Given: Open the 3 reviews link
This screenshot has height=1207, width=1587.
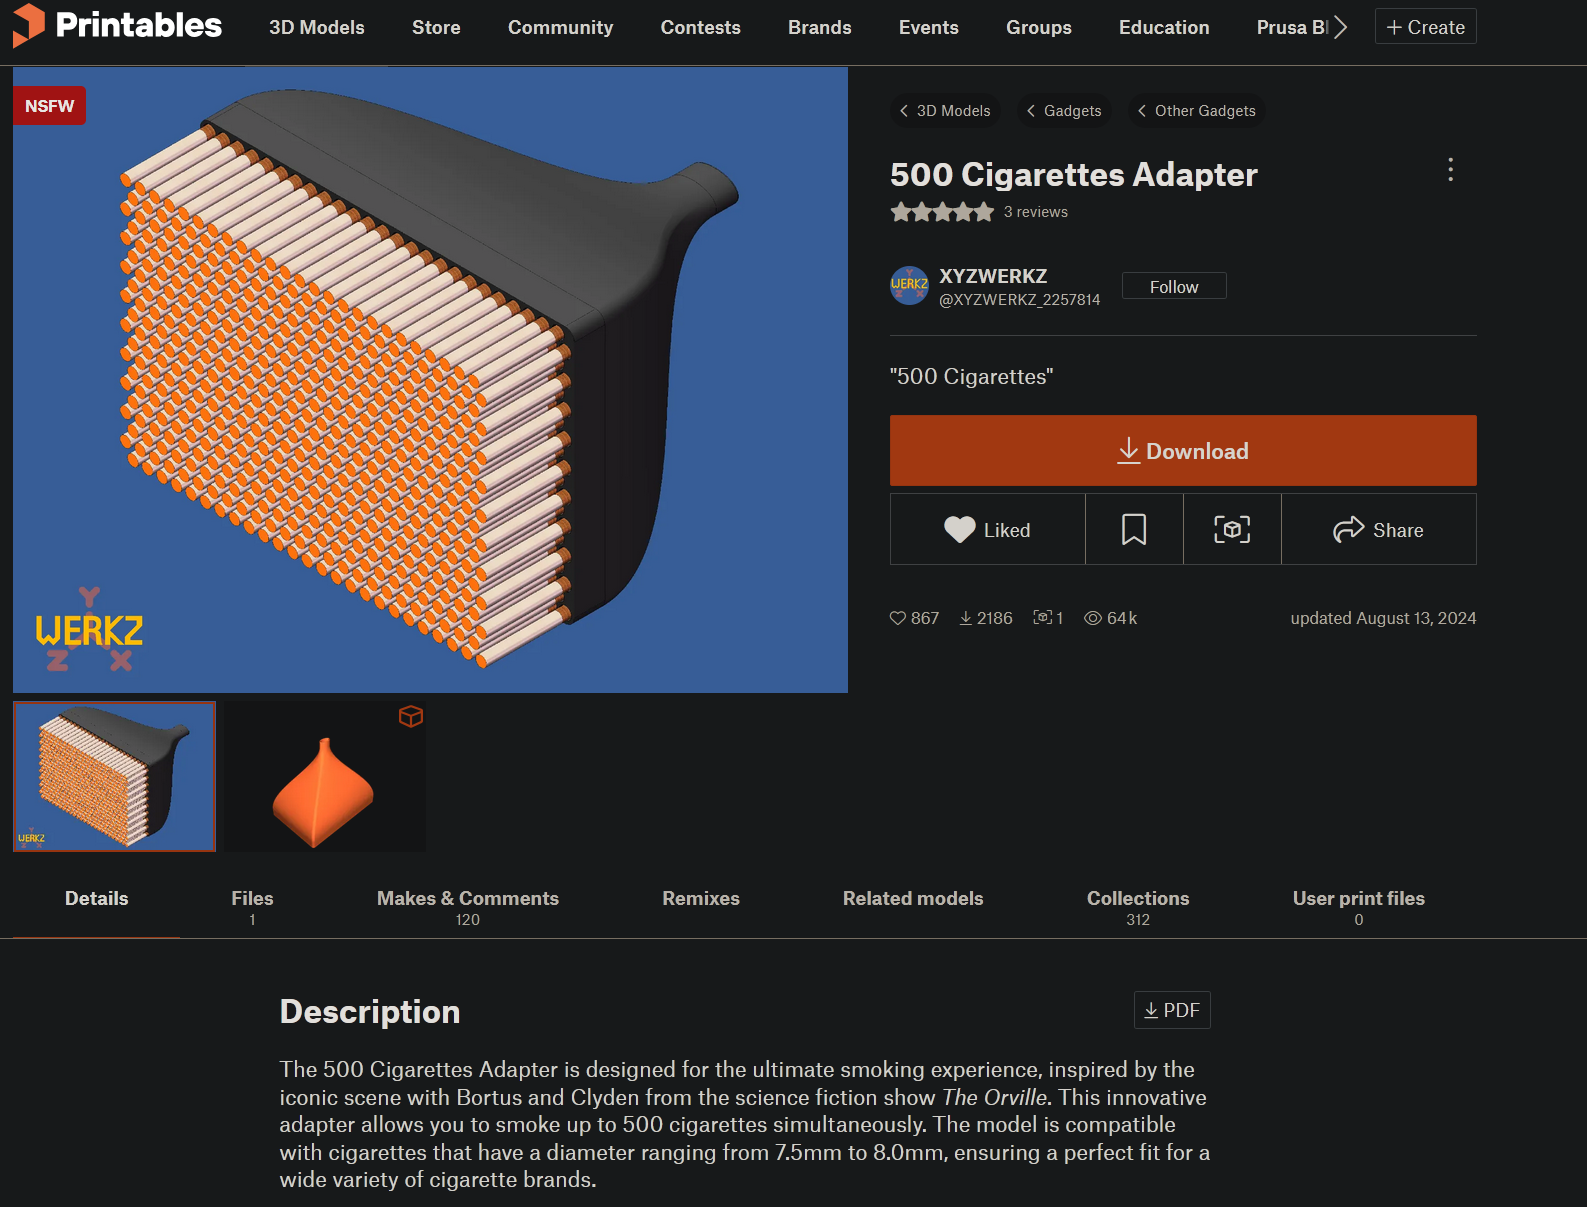Looking at the screenshot, I should 1036,212.
